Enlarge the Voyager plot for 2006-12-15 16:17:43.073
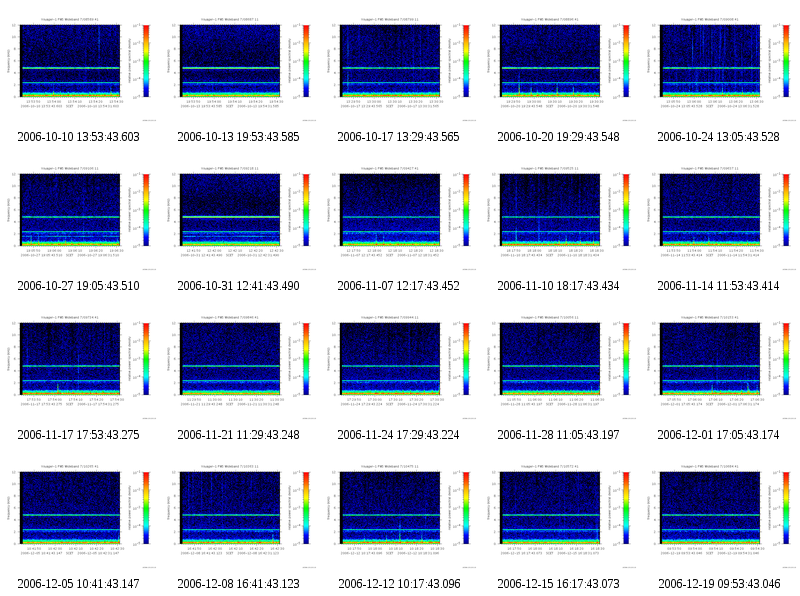Screen dimensions: 800x596 coord(561,515)
